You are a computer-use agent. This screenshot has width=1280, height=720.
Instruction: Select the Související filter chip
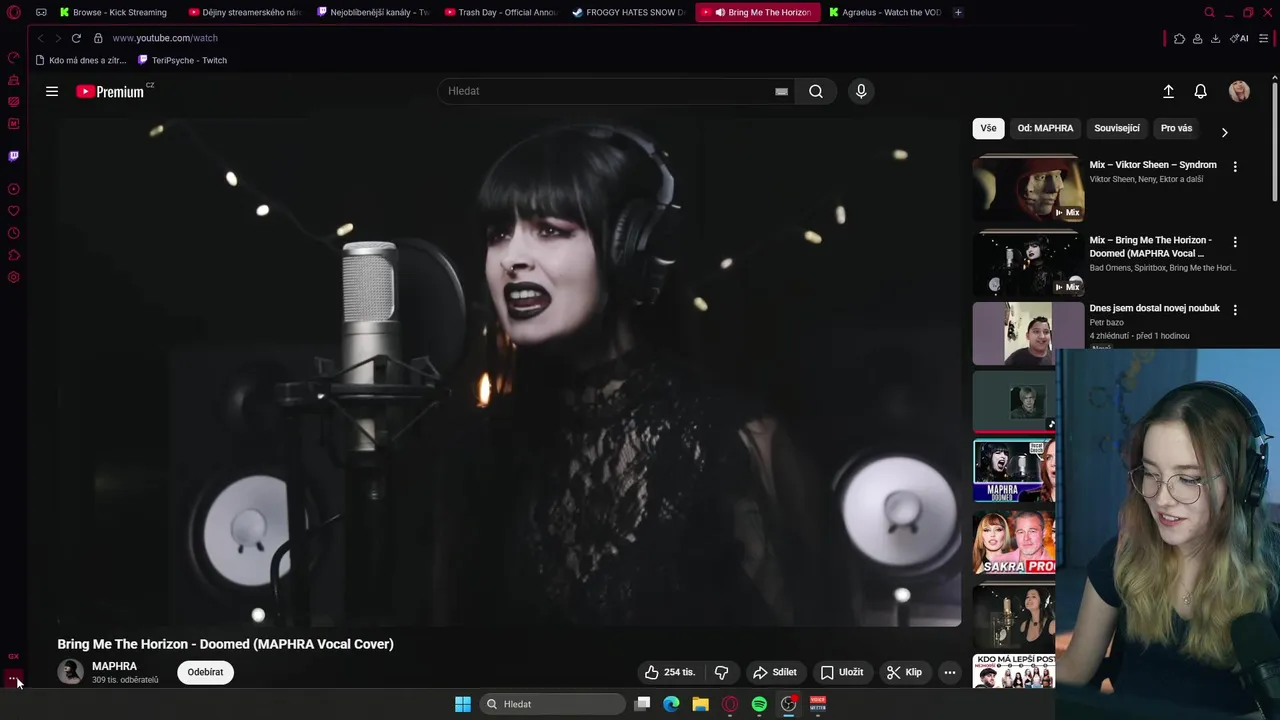click(x=1117, y=128)
